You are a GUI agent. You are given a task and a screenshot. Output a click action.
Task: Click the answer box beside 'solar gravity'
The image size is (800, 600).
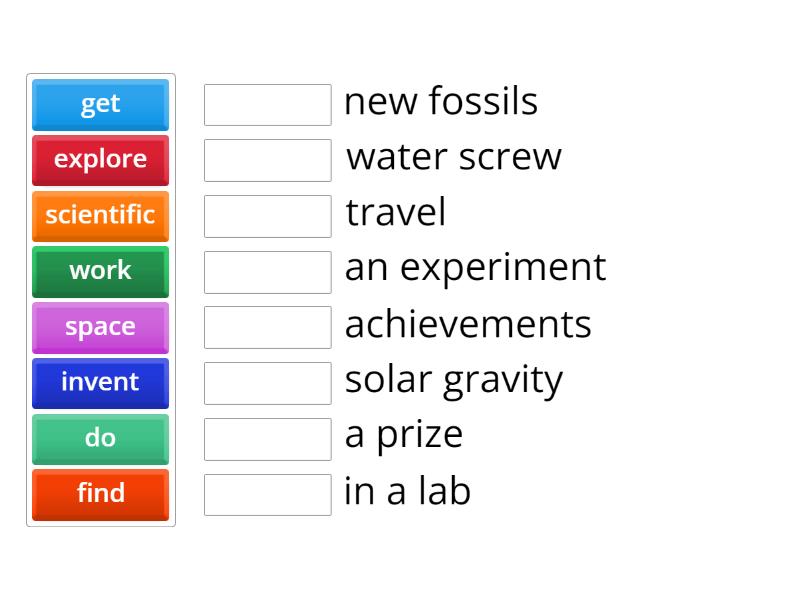tap(267, 382)
